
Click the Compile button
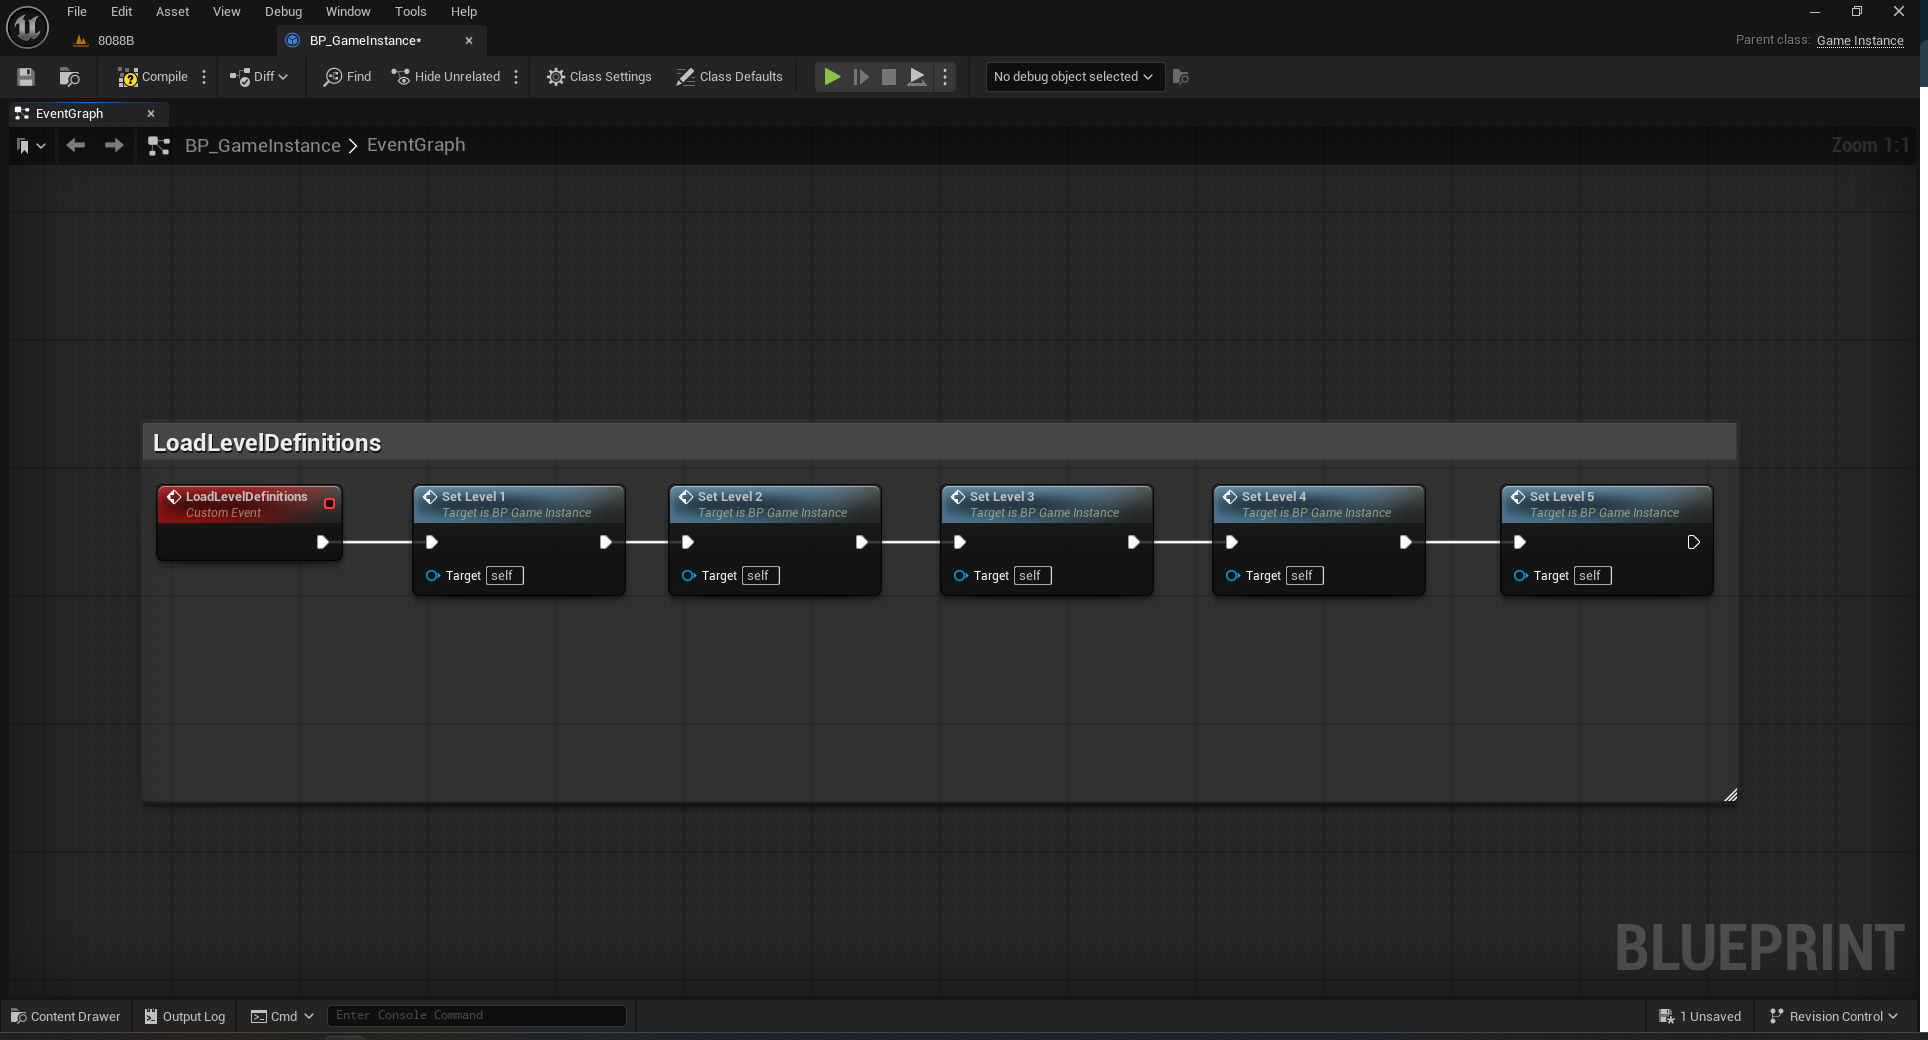pyautogui.click(x=152, y=77)
